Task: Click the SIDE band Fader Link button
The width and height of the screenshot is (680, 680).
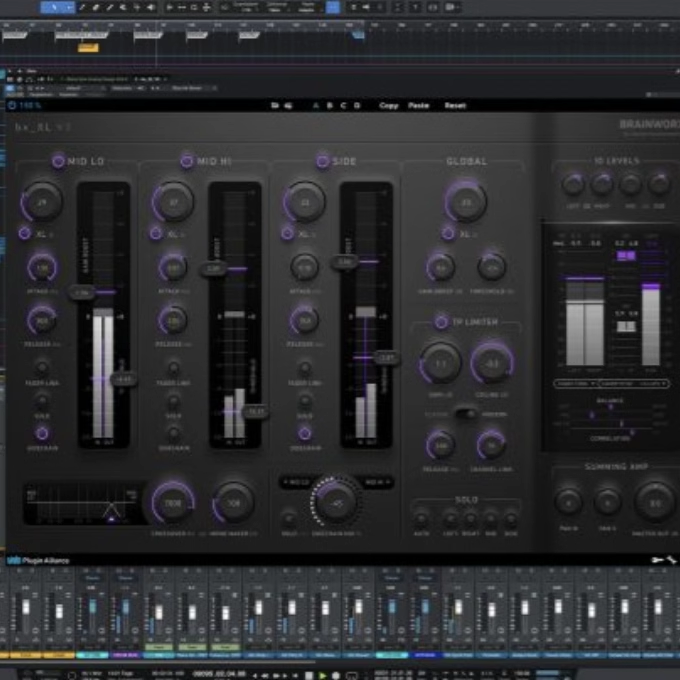Action: pos(304,367)
